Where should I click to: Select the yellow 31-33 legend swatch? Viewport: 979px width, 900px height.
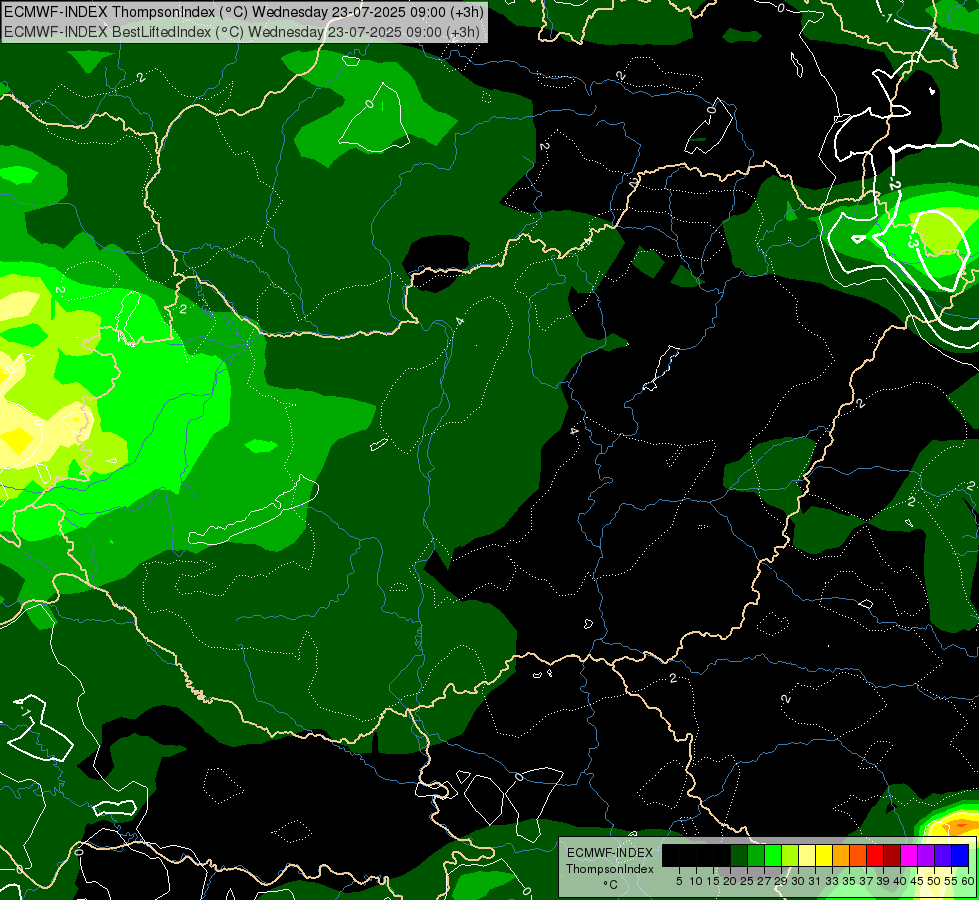(x=824, y=855)
